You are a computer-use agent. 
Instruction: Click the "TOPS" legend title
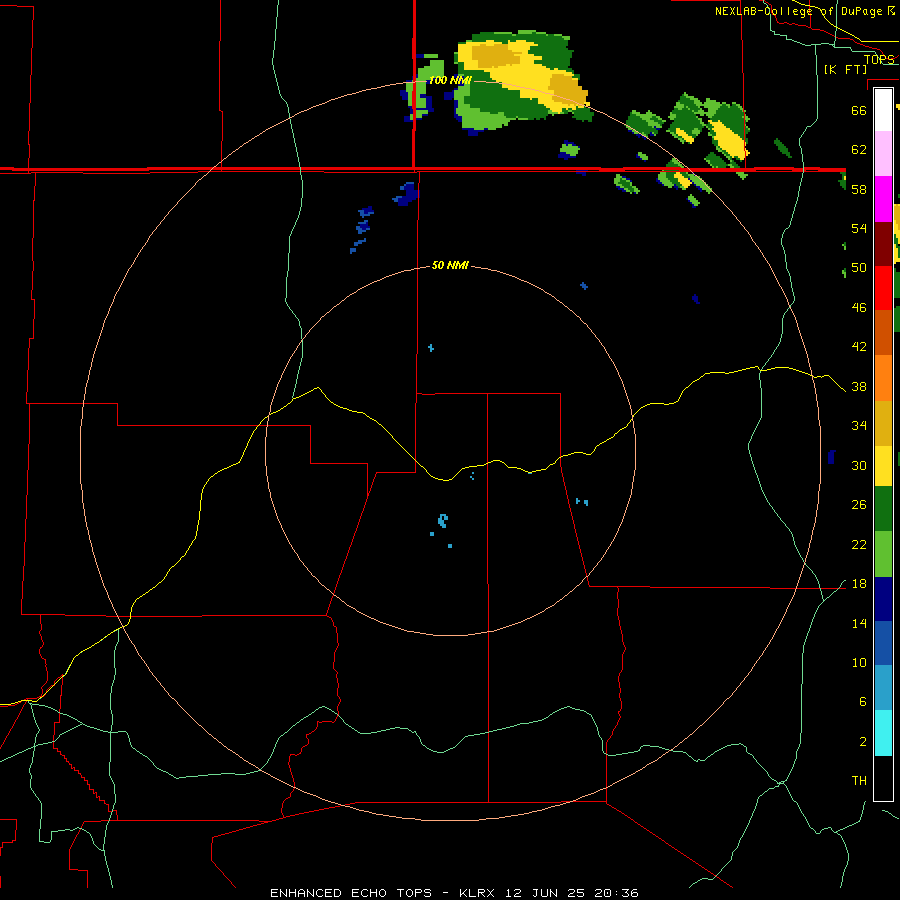[x=879, y=59]
